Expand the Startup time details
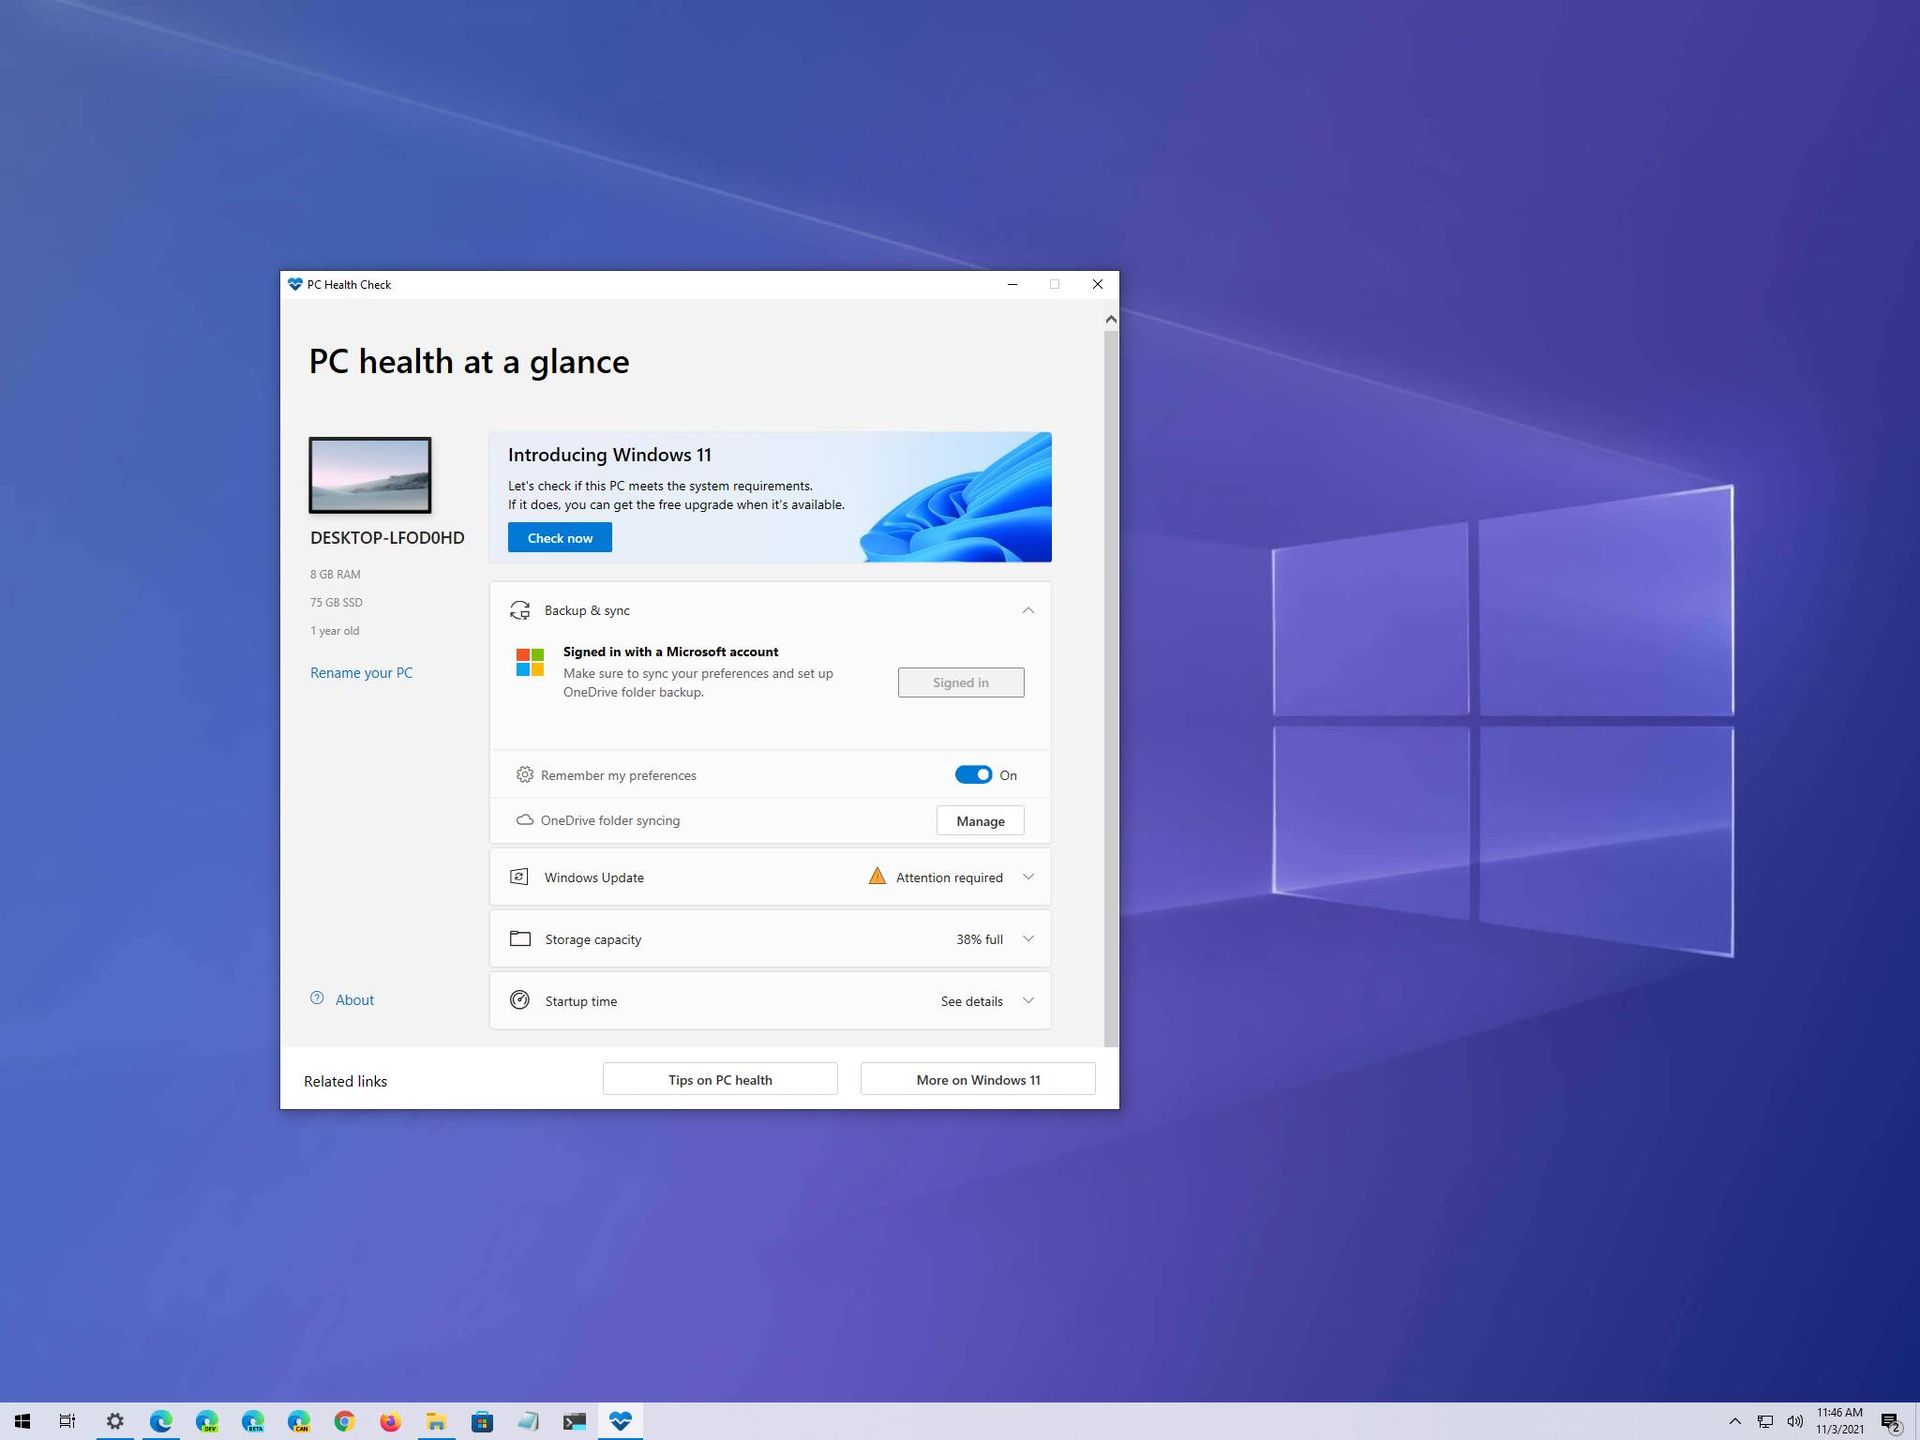Viewport: 1920px width, 1440px height. pos(1025,1000)
